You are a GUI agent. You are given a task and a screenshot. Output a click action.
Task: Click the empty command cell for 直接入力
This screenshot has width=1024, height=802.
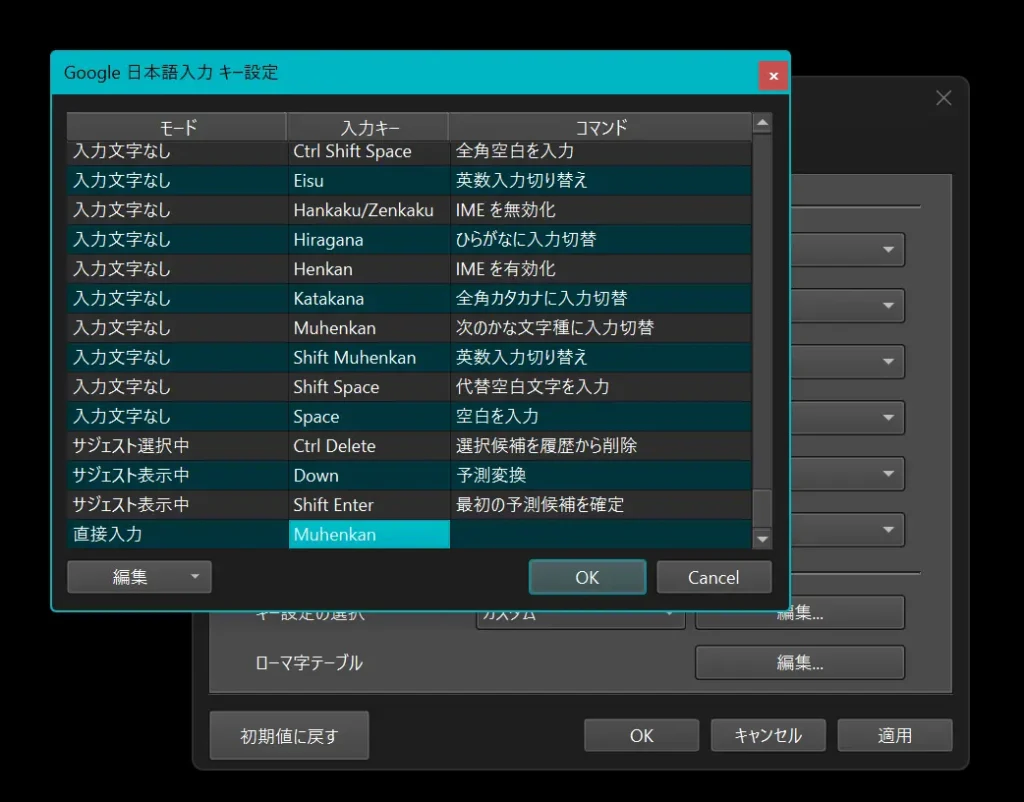point(601,534)
